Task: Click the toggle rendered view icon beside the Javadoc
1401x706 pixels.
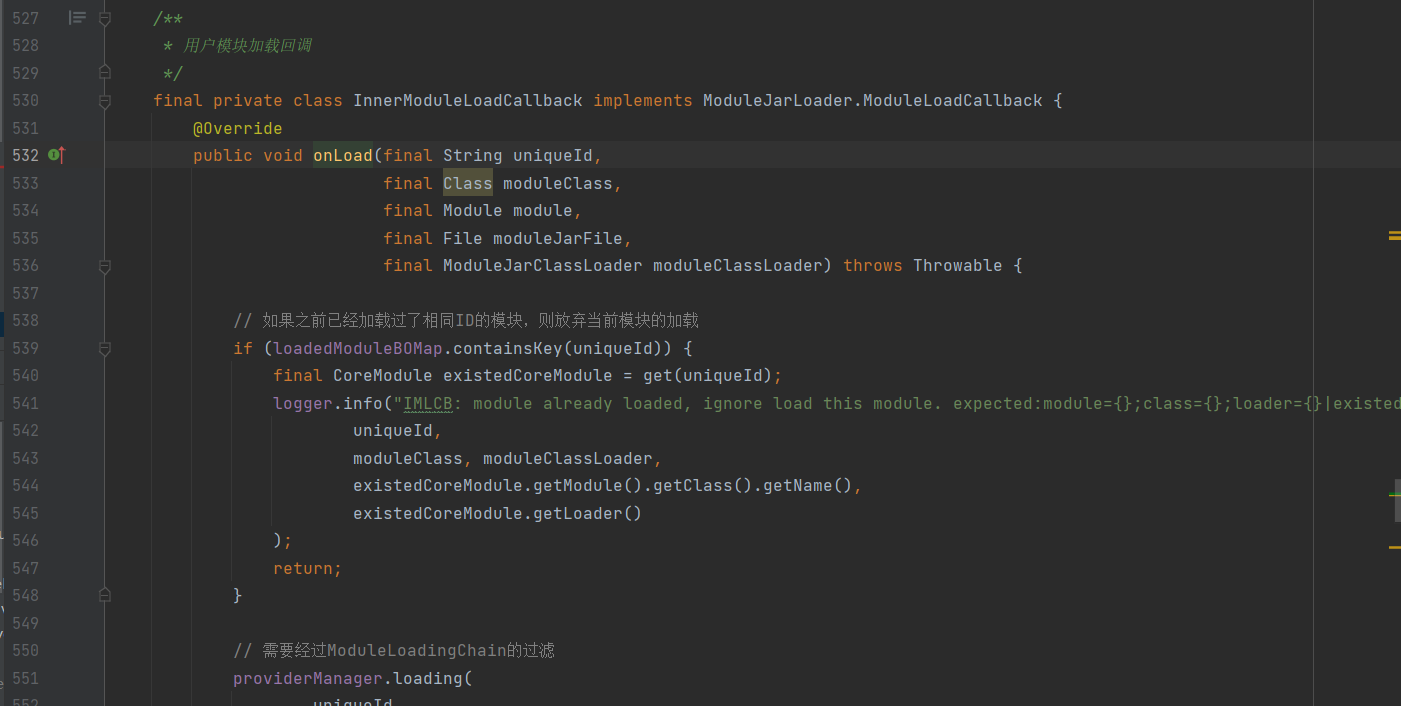Action: 77,18
